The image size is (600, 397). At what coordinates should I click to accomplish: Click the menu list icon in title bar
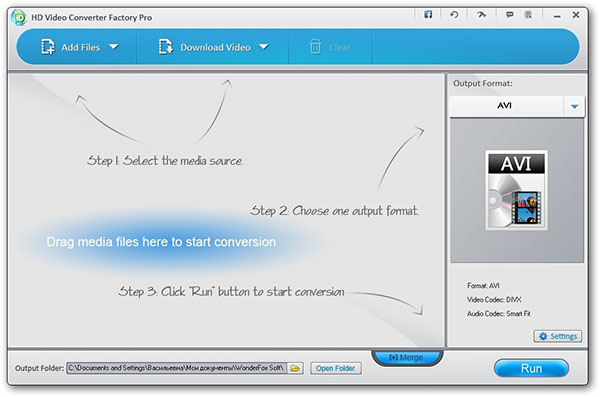528,15
